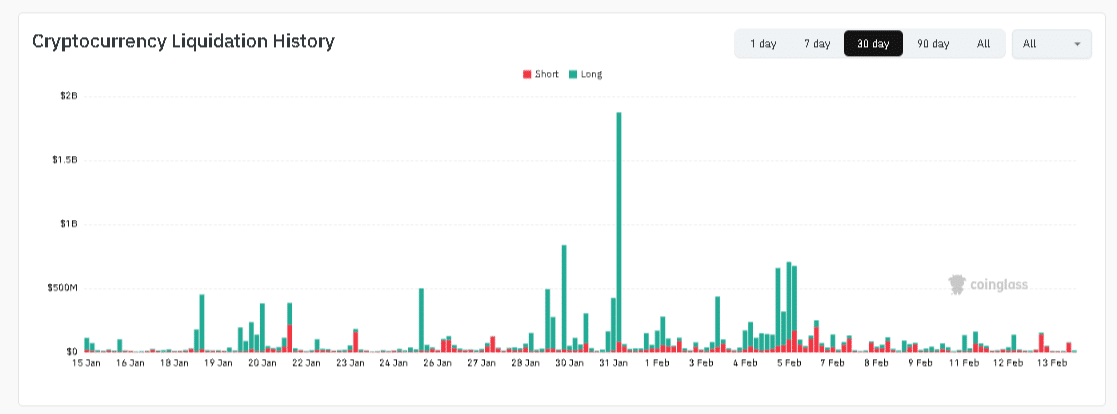The image size is (1117, 414).
Task: Click the tall green bar at 30 Jan
Action: pyautogui.click(x=564, y=298)
